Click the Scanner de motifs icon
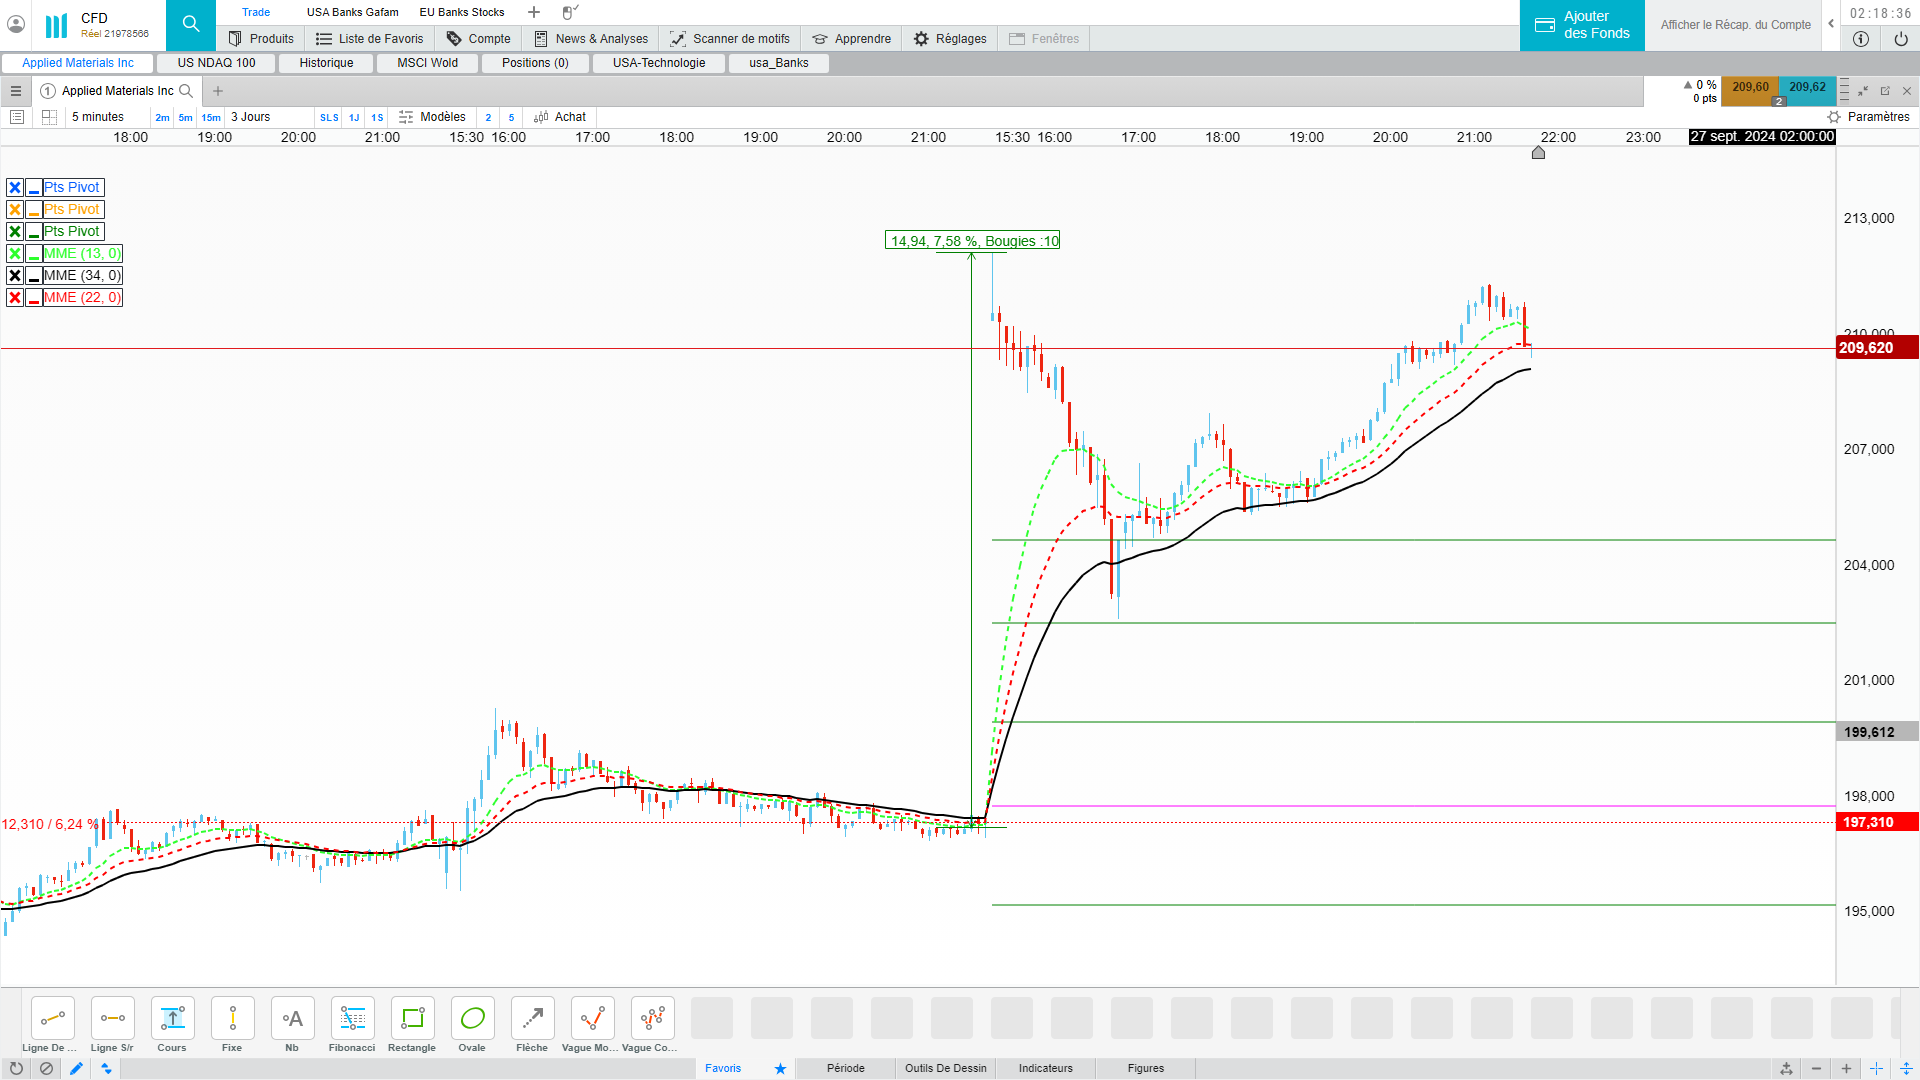Image resolution: width=1920 pixels, height=1080 pixels. coord(678,39)
